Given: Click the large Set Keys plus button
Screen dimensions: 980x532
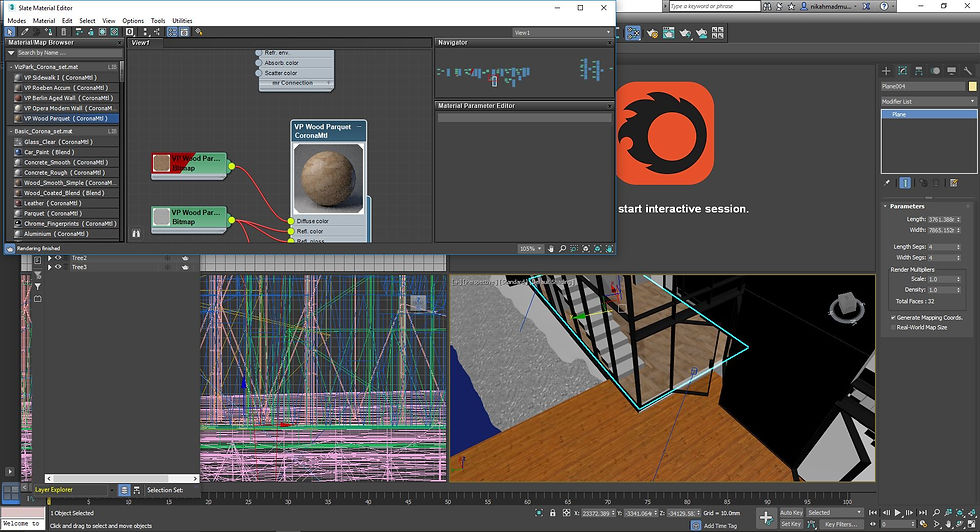Looking at the screenshot, I should coord(766,517).
